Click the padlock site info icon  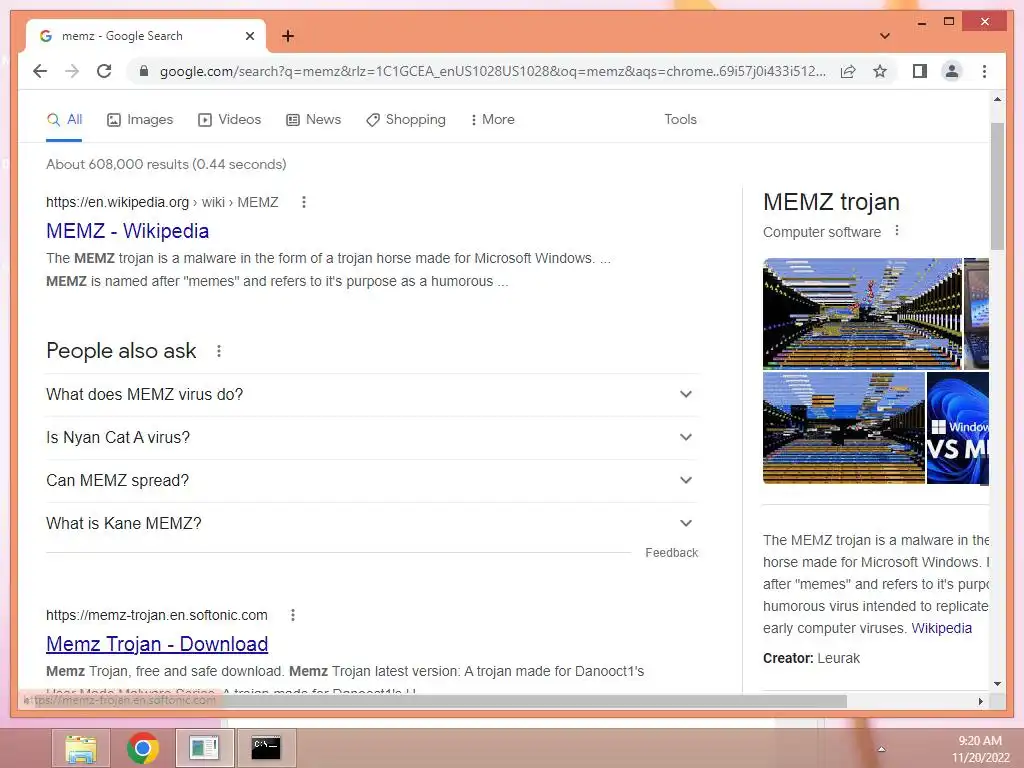point(144,71)
